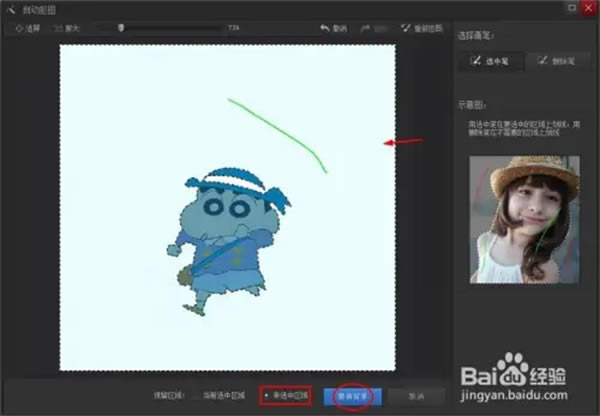Click restart cutout (重新抠图) button

click(421, 28)
